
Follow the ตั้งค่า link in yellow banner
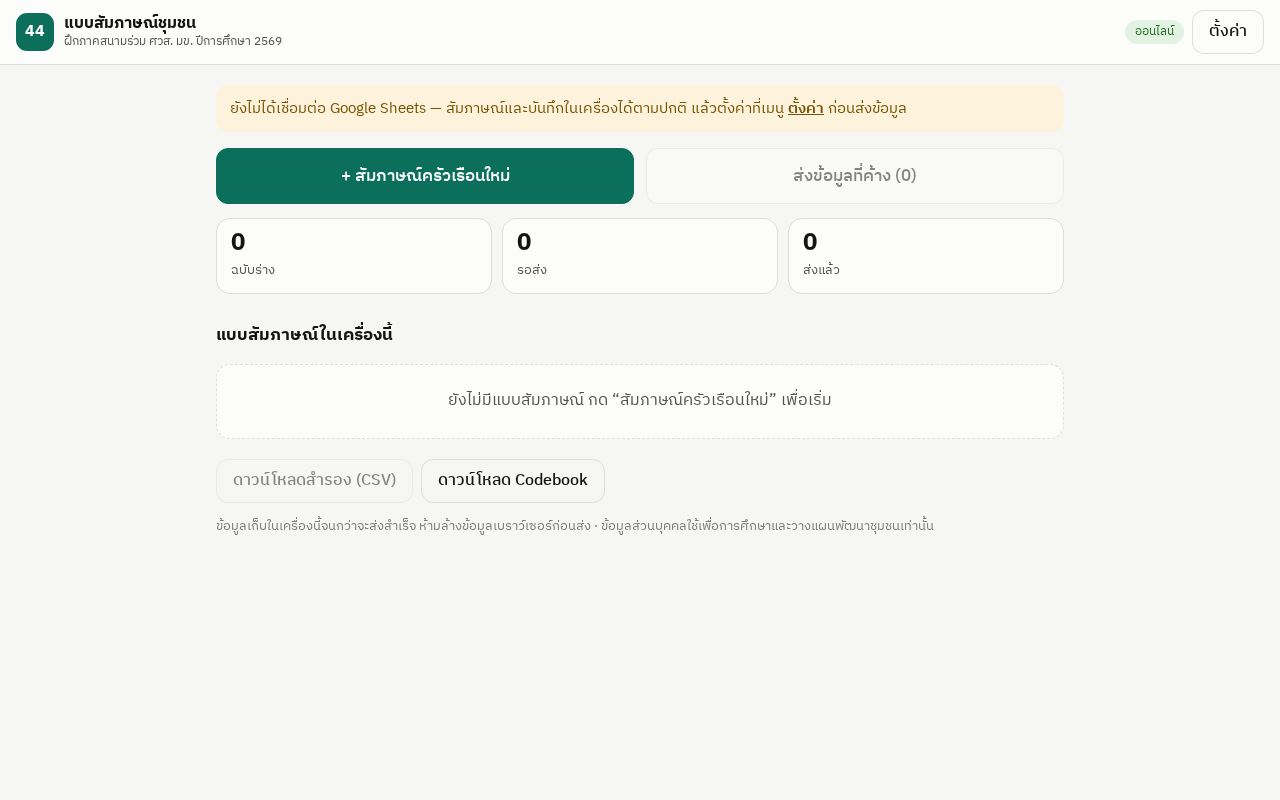coord(806,108)
